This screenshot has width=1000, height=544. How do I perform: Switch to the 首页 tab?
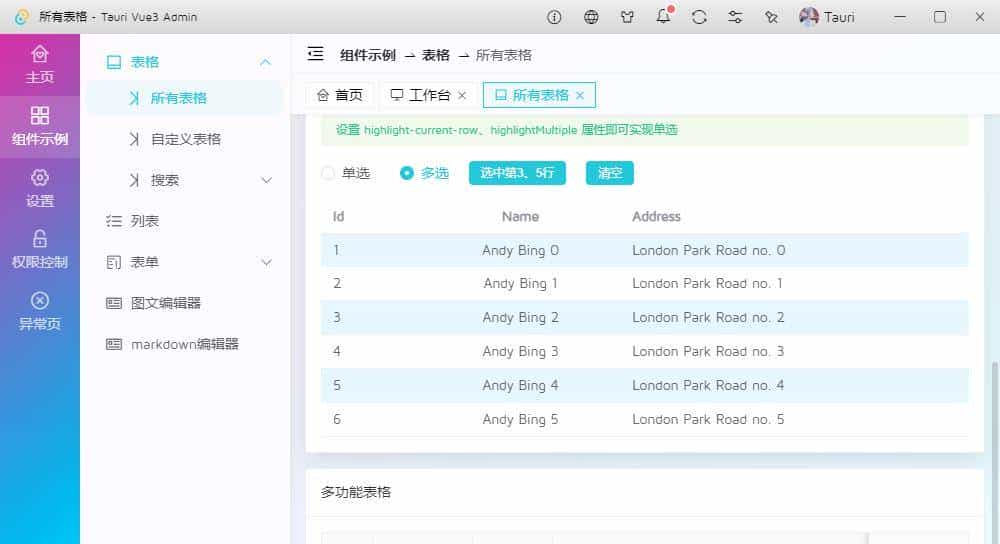tap(340, 95)
